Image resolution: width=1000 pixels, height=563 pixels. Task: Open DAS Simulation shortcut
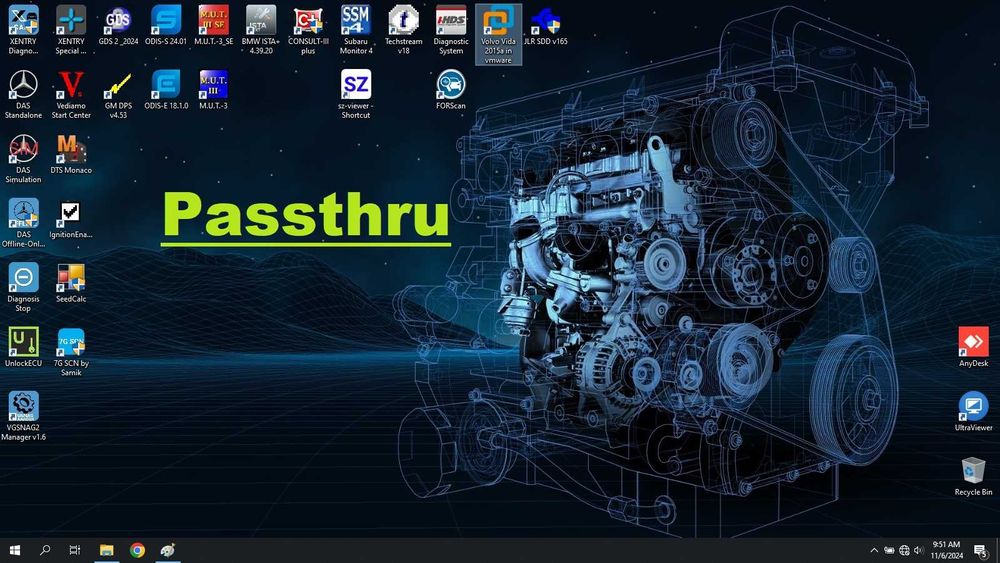click(x=23, y=158)
